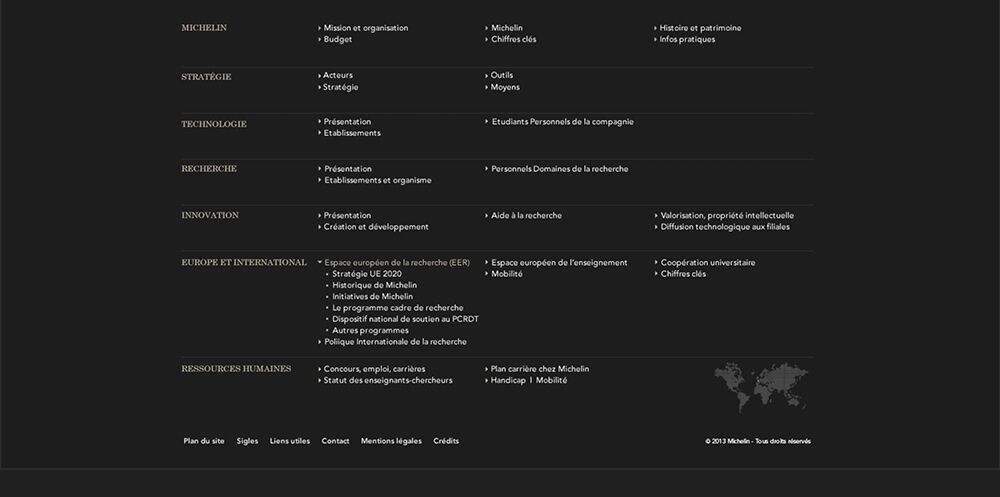The width and height of the screenshot is (1000, 497).
Task: Click the EUROPE ET INTERNATIONAL section heading
Action: 244,262
